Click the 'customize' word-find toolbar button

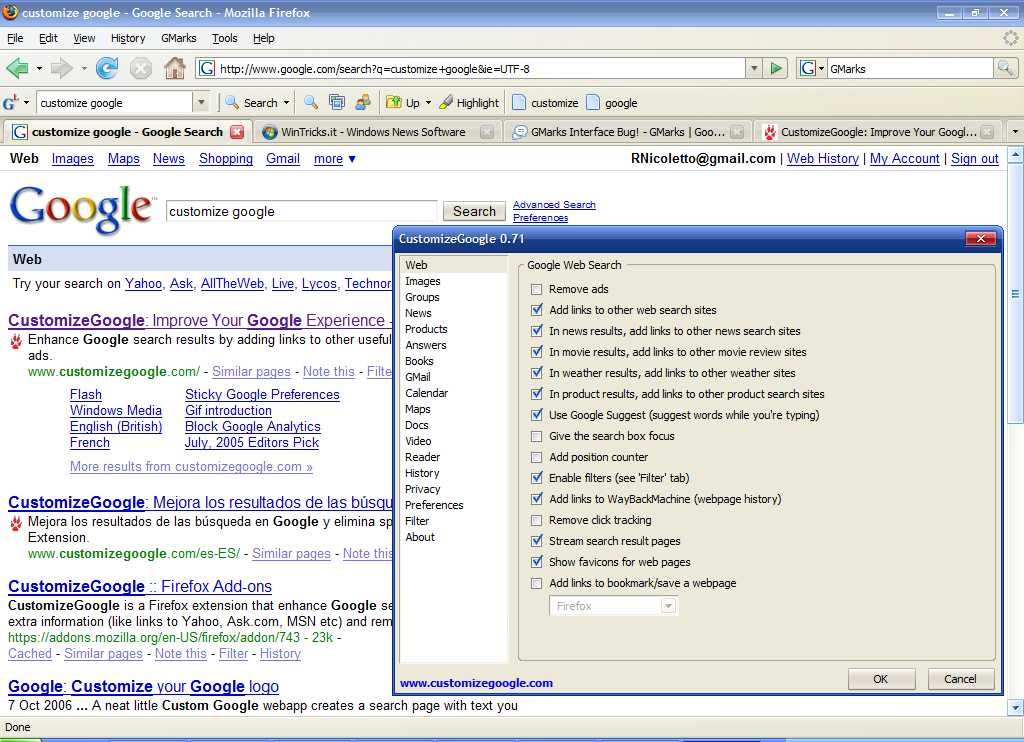[545, 103]
